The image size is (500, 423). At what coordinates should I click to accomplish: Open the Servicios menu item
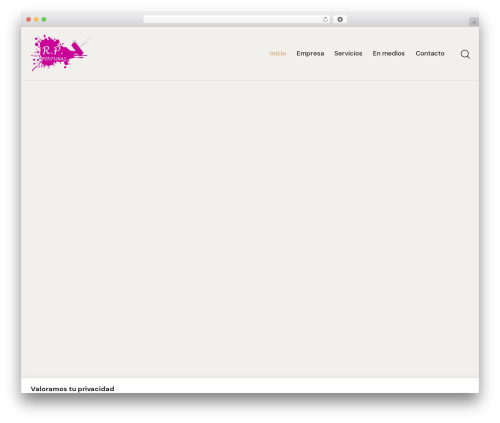point(348,53)
